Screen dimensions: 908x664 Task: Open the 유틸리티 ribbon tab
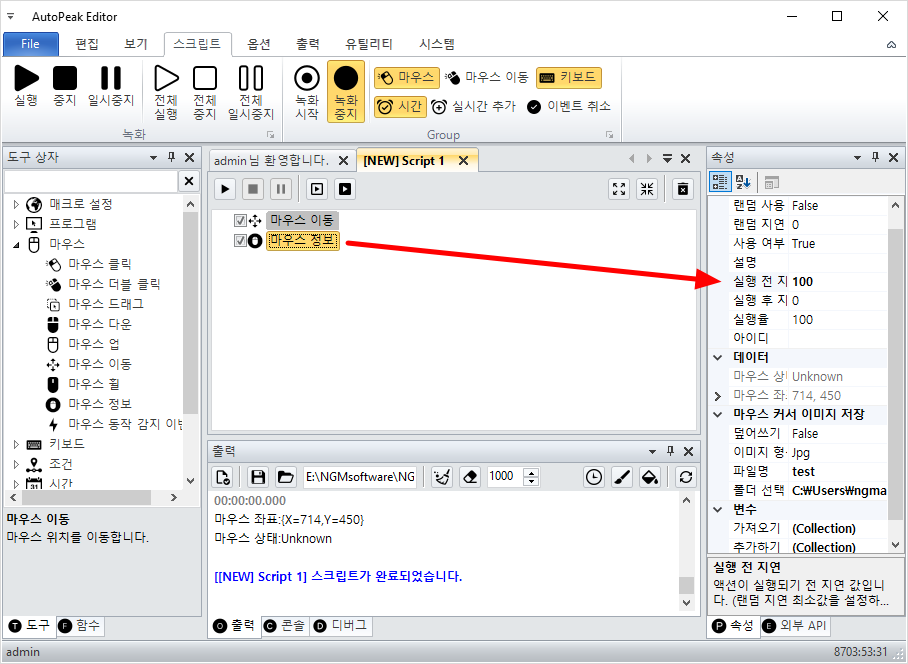point(369,44)
